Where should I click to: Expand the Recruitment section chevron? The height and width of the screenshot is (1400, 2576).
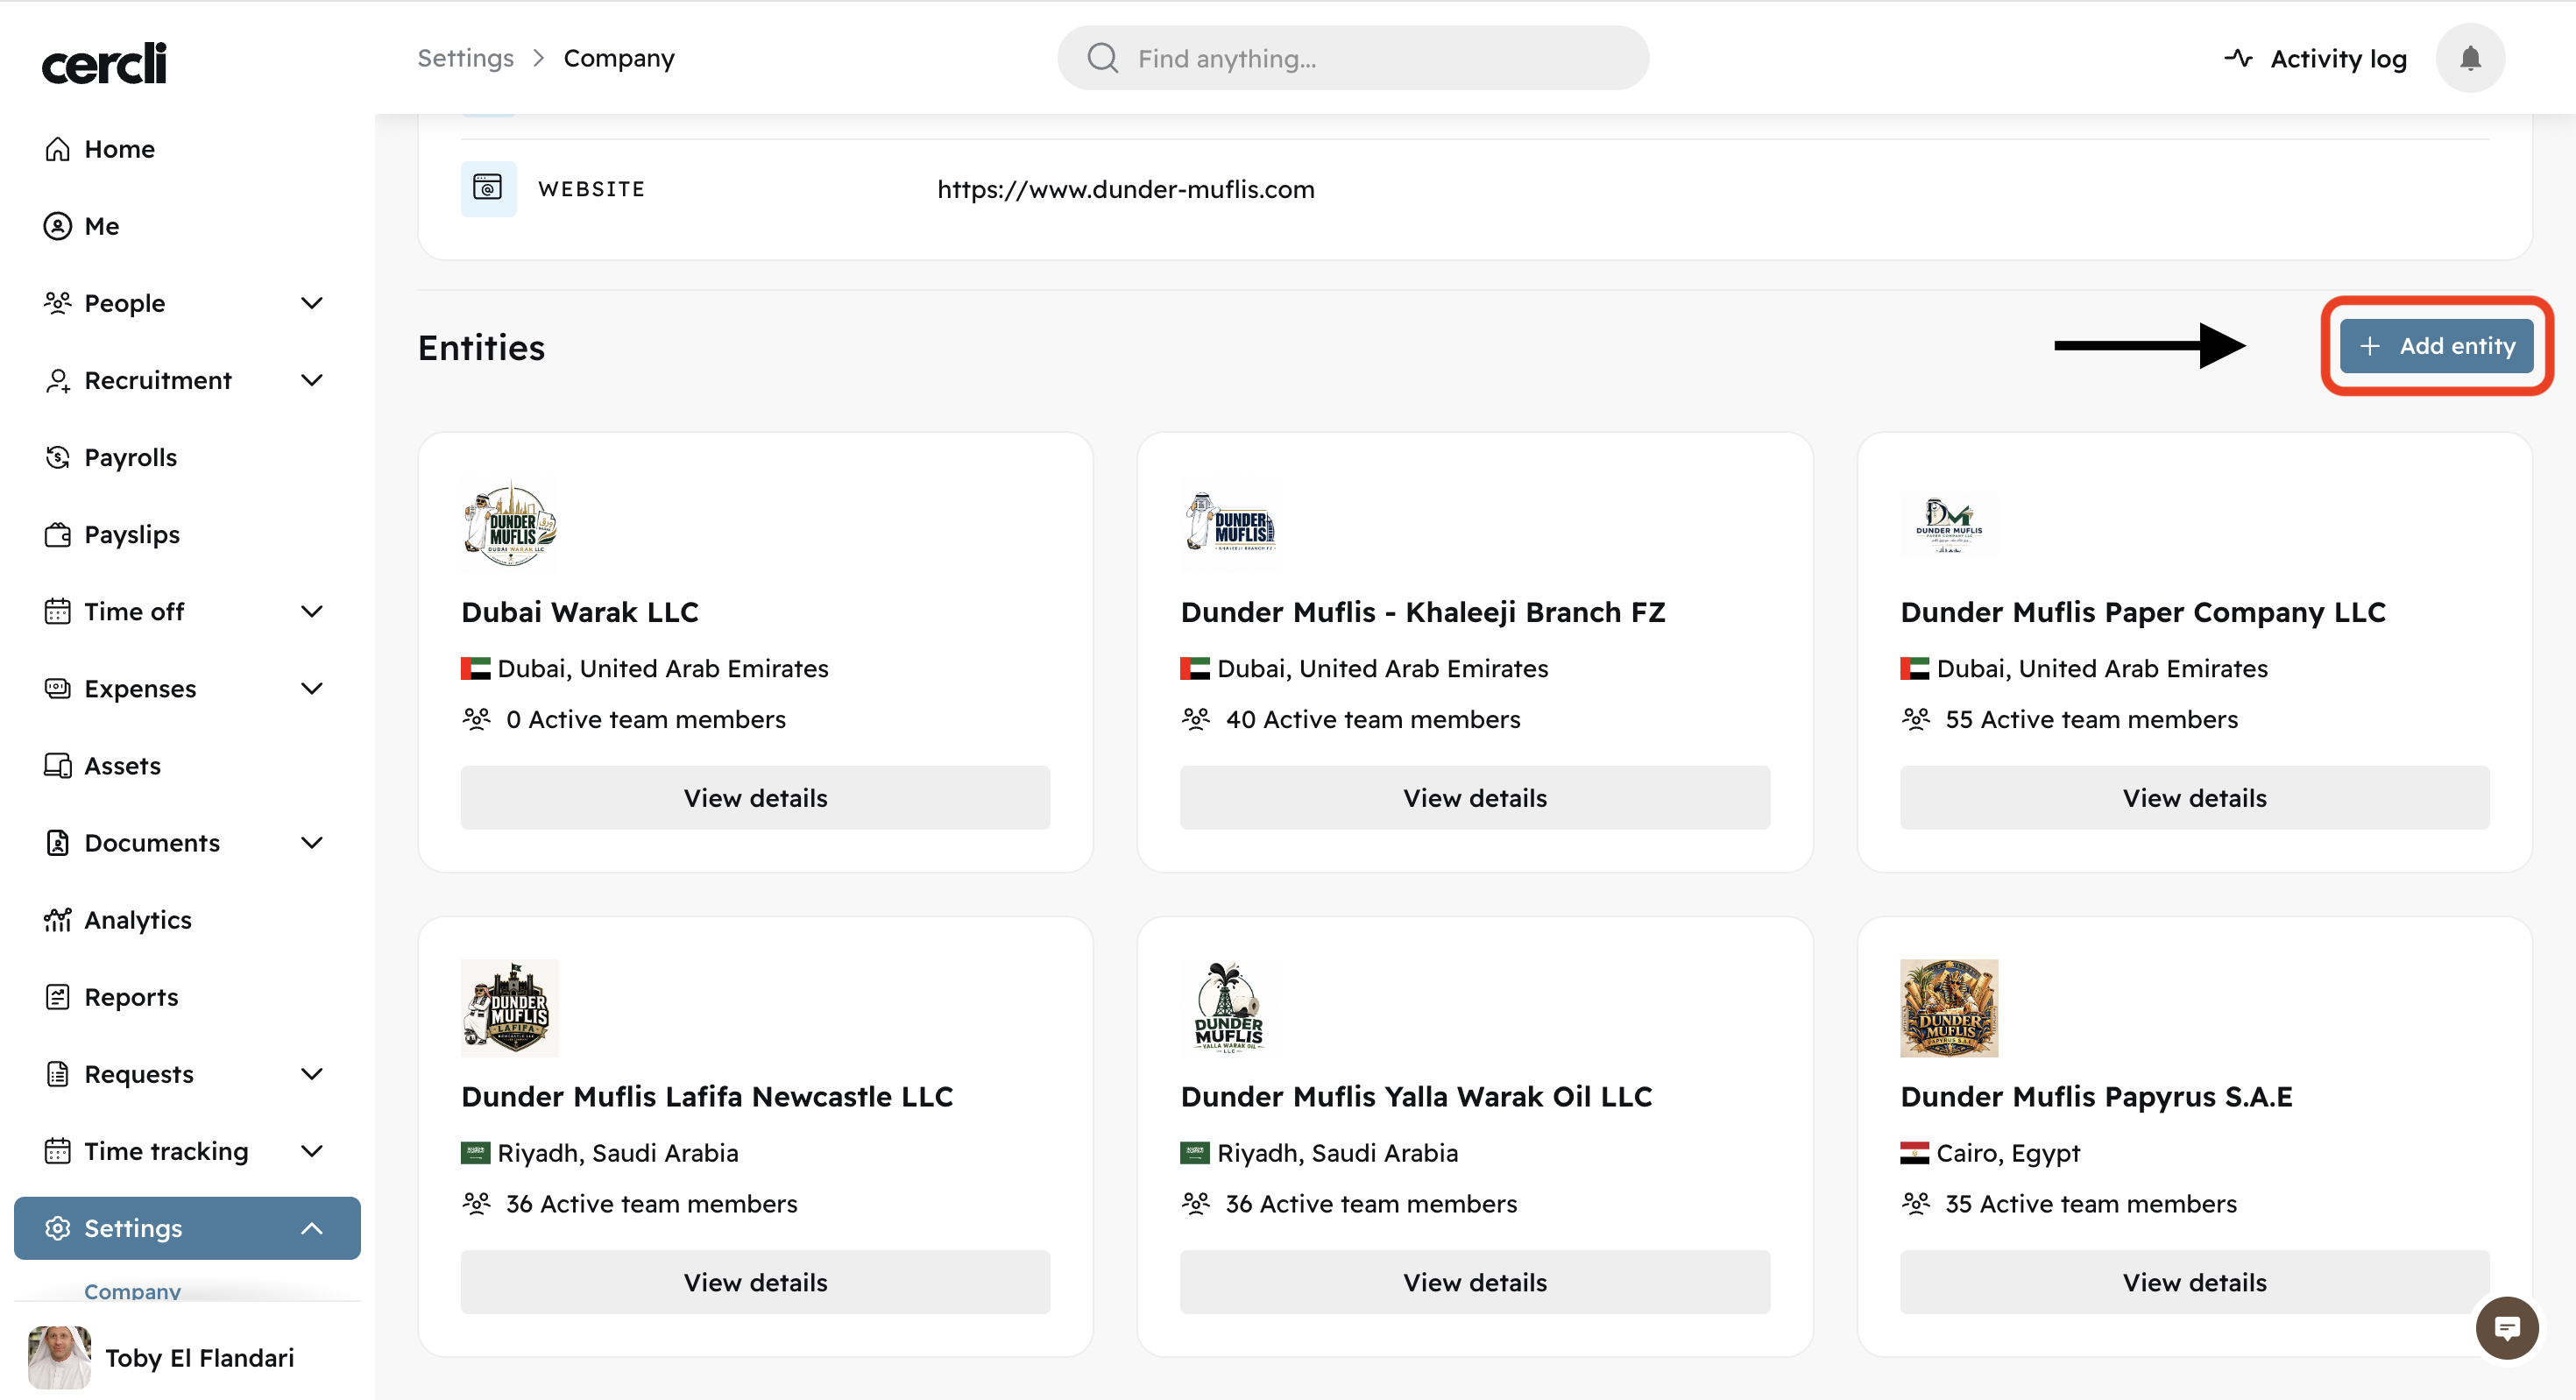pos(312,380)
